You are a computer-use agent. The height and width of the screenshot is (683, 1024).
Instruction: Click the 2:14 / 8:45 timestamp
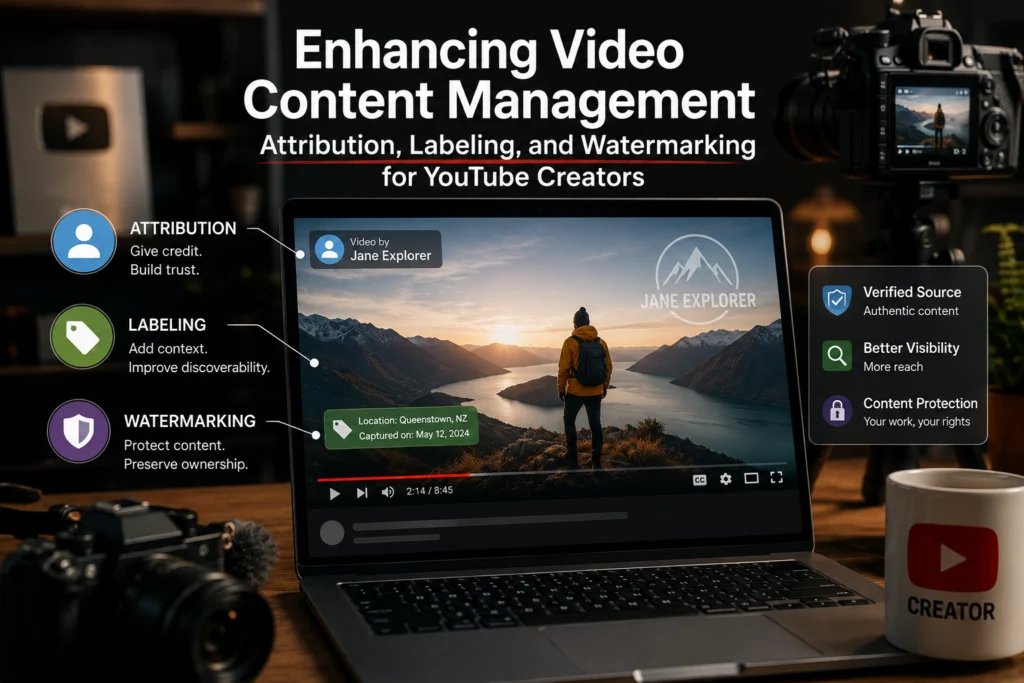pos(429,490)
